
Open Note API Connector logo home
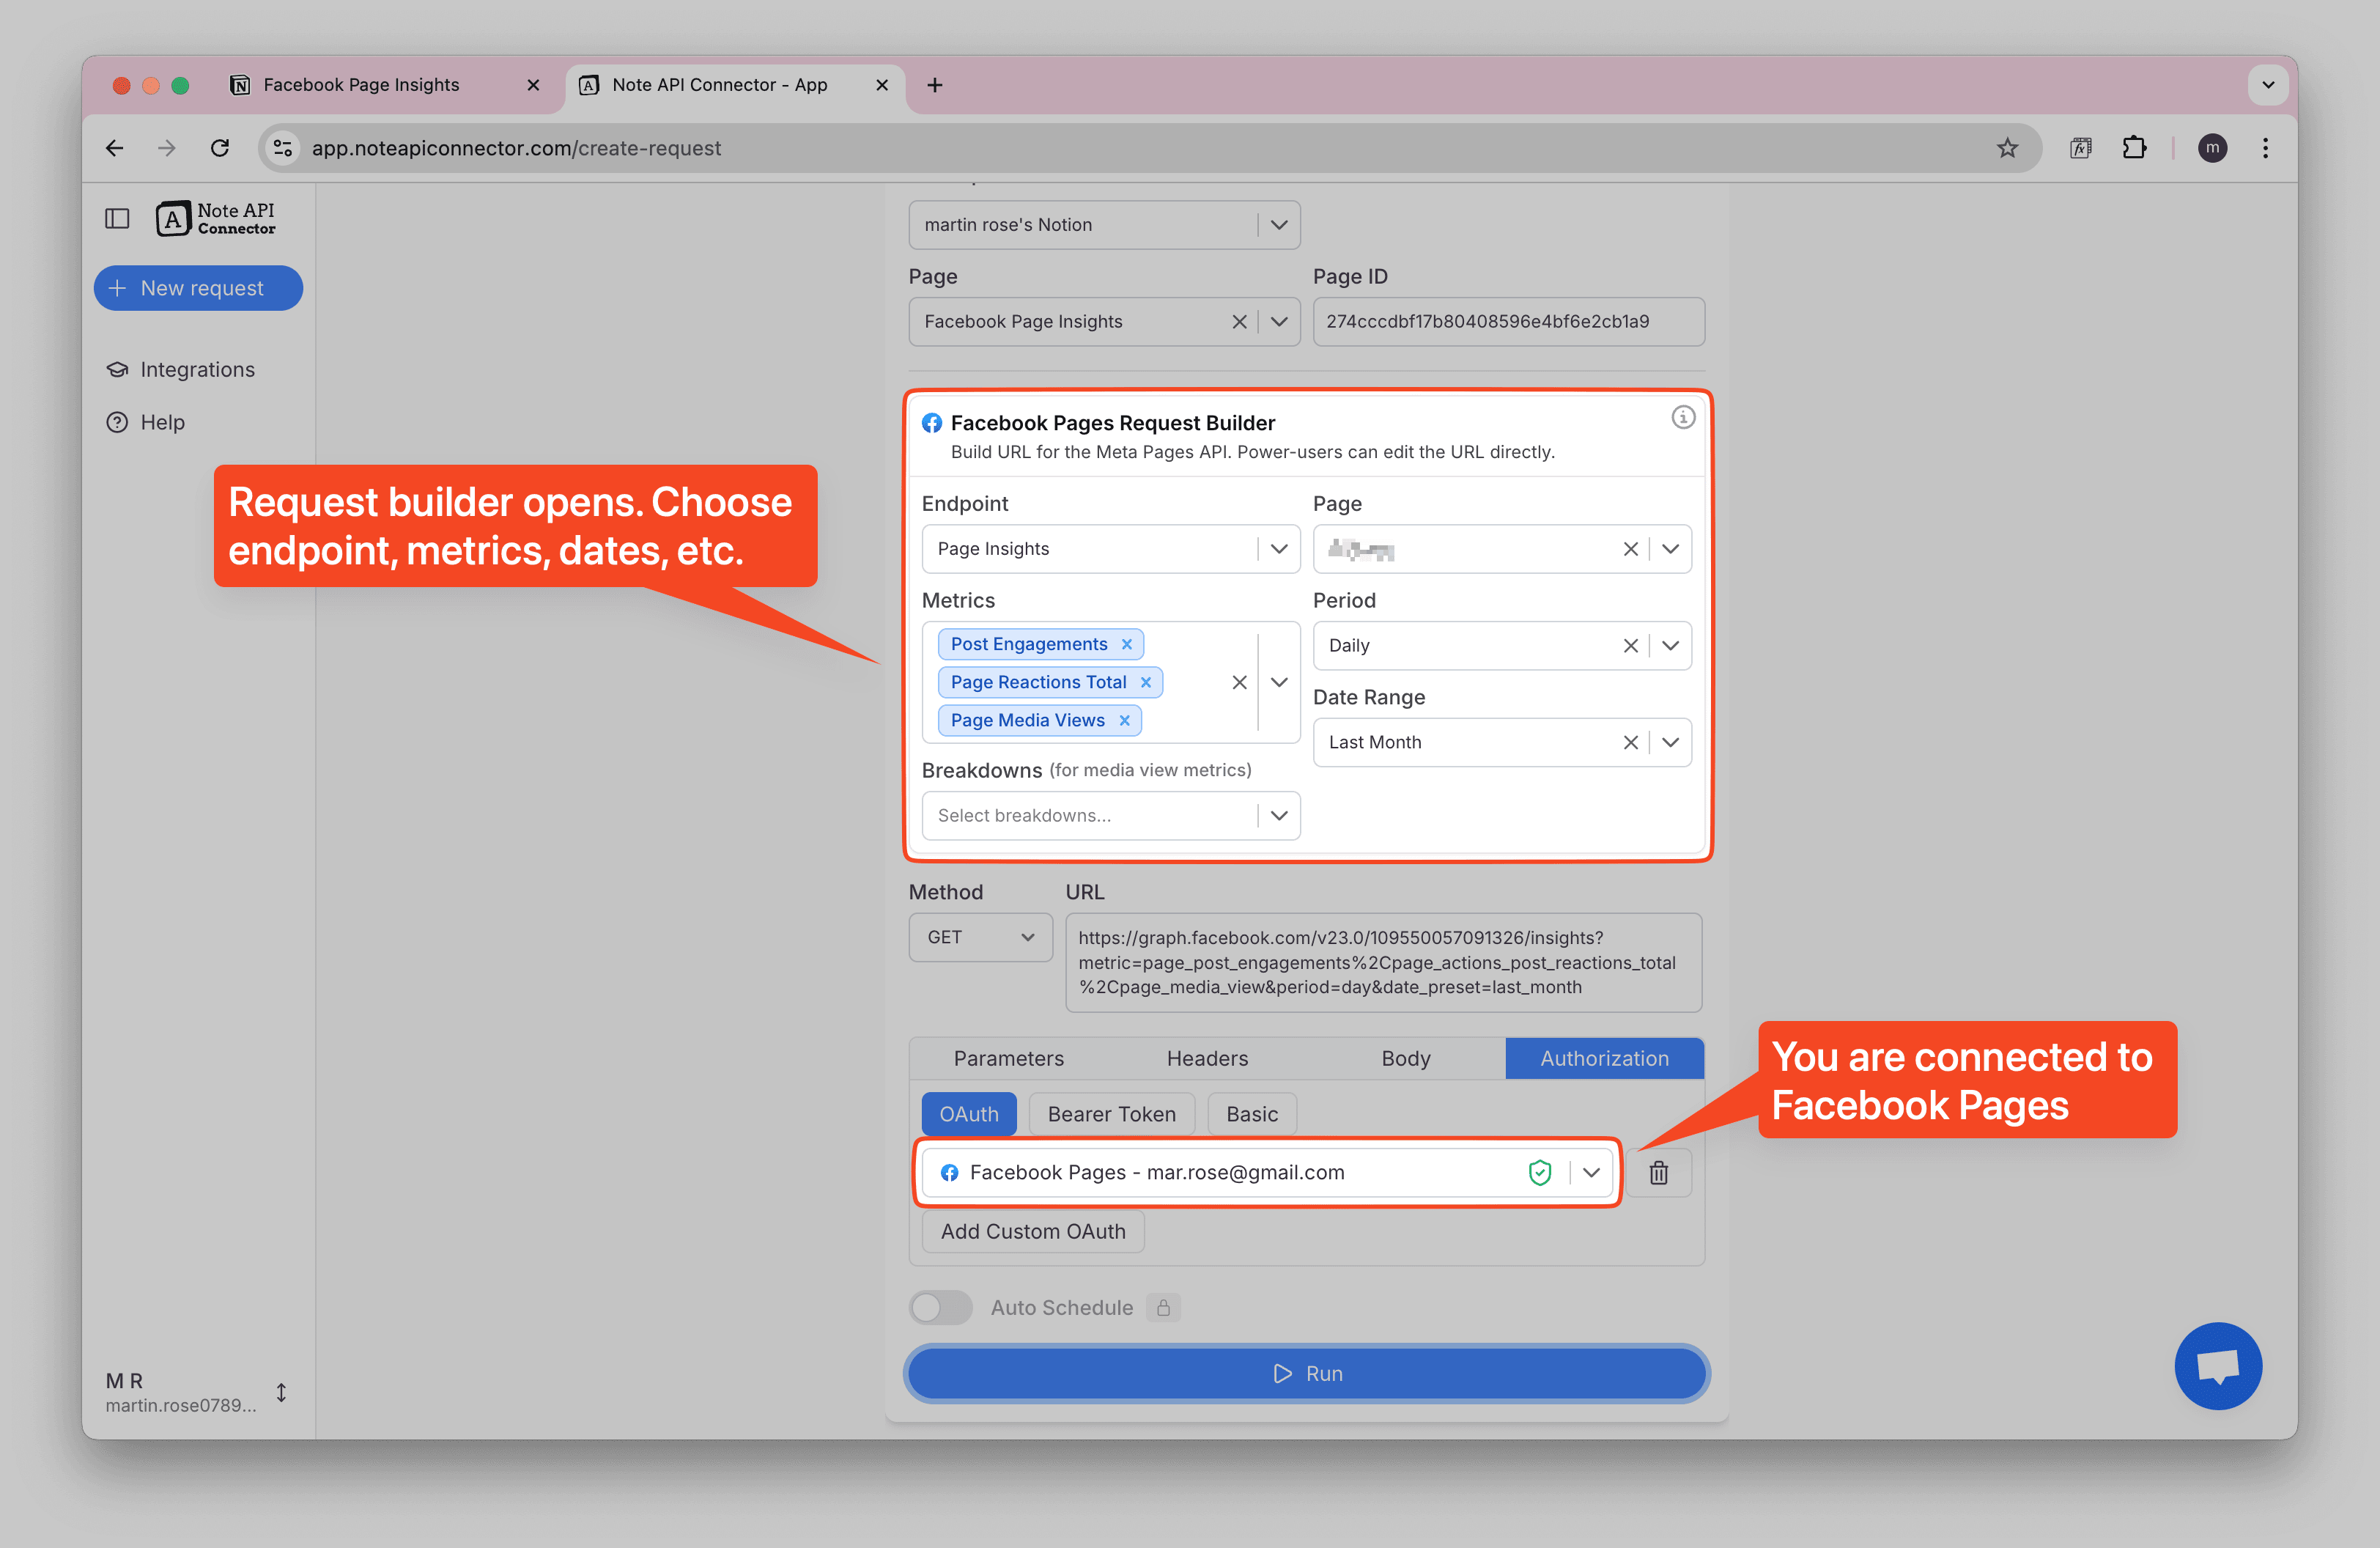click(x=216, y=218)
